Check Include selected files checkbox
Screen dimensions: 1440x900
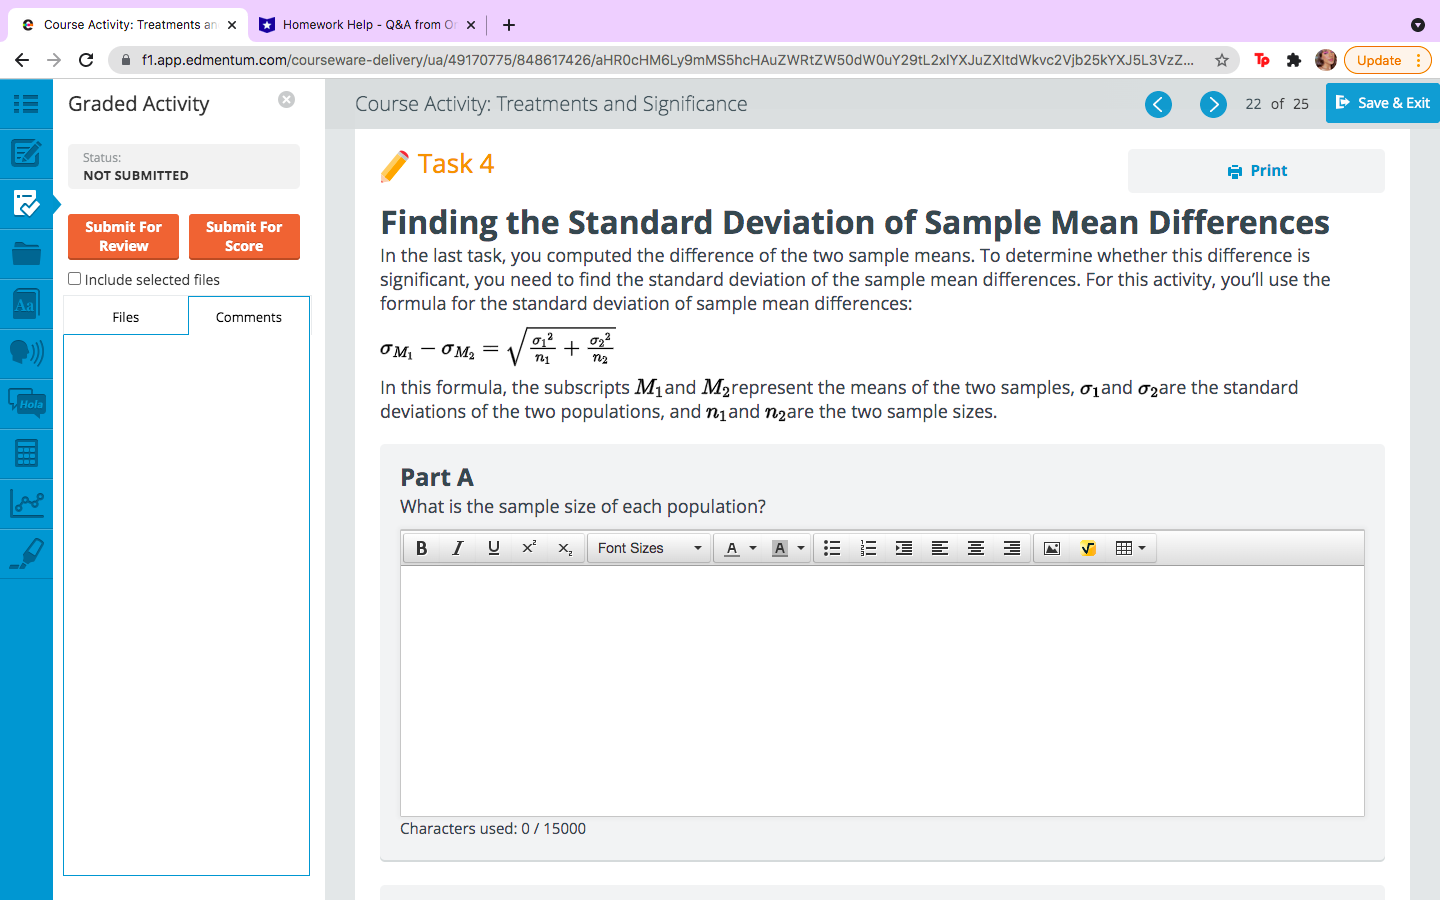point(74,279)
